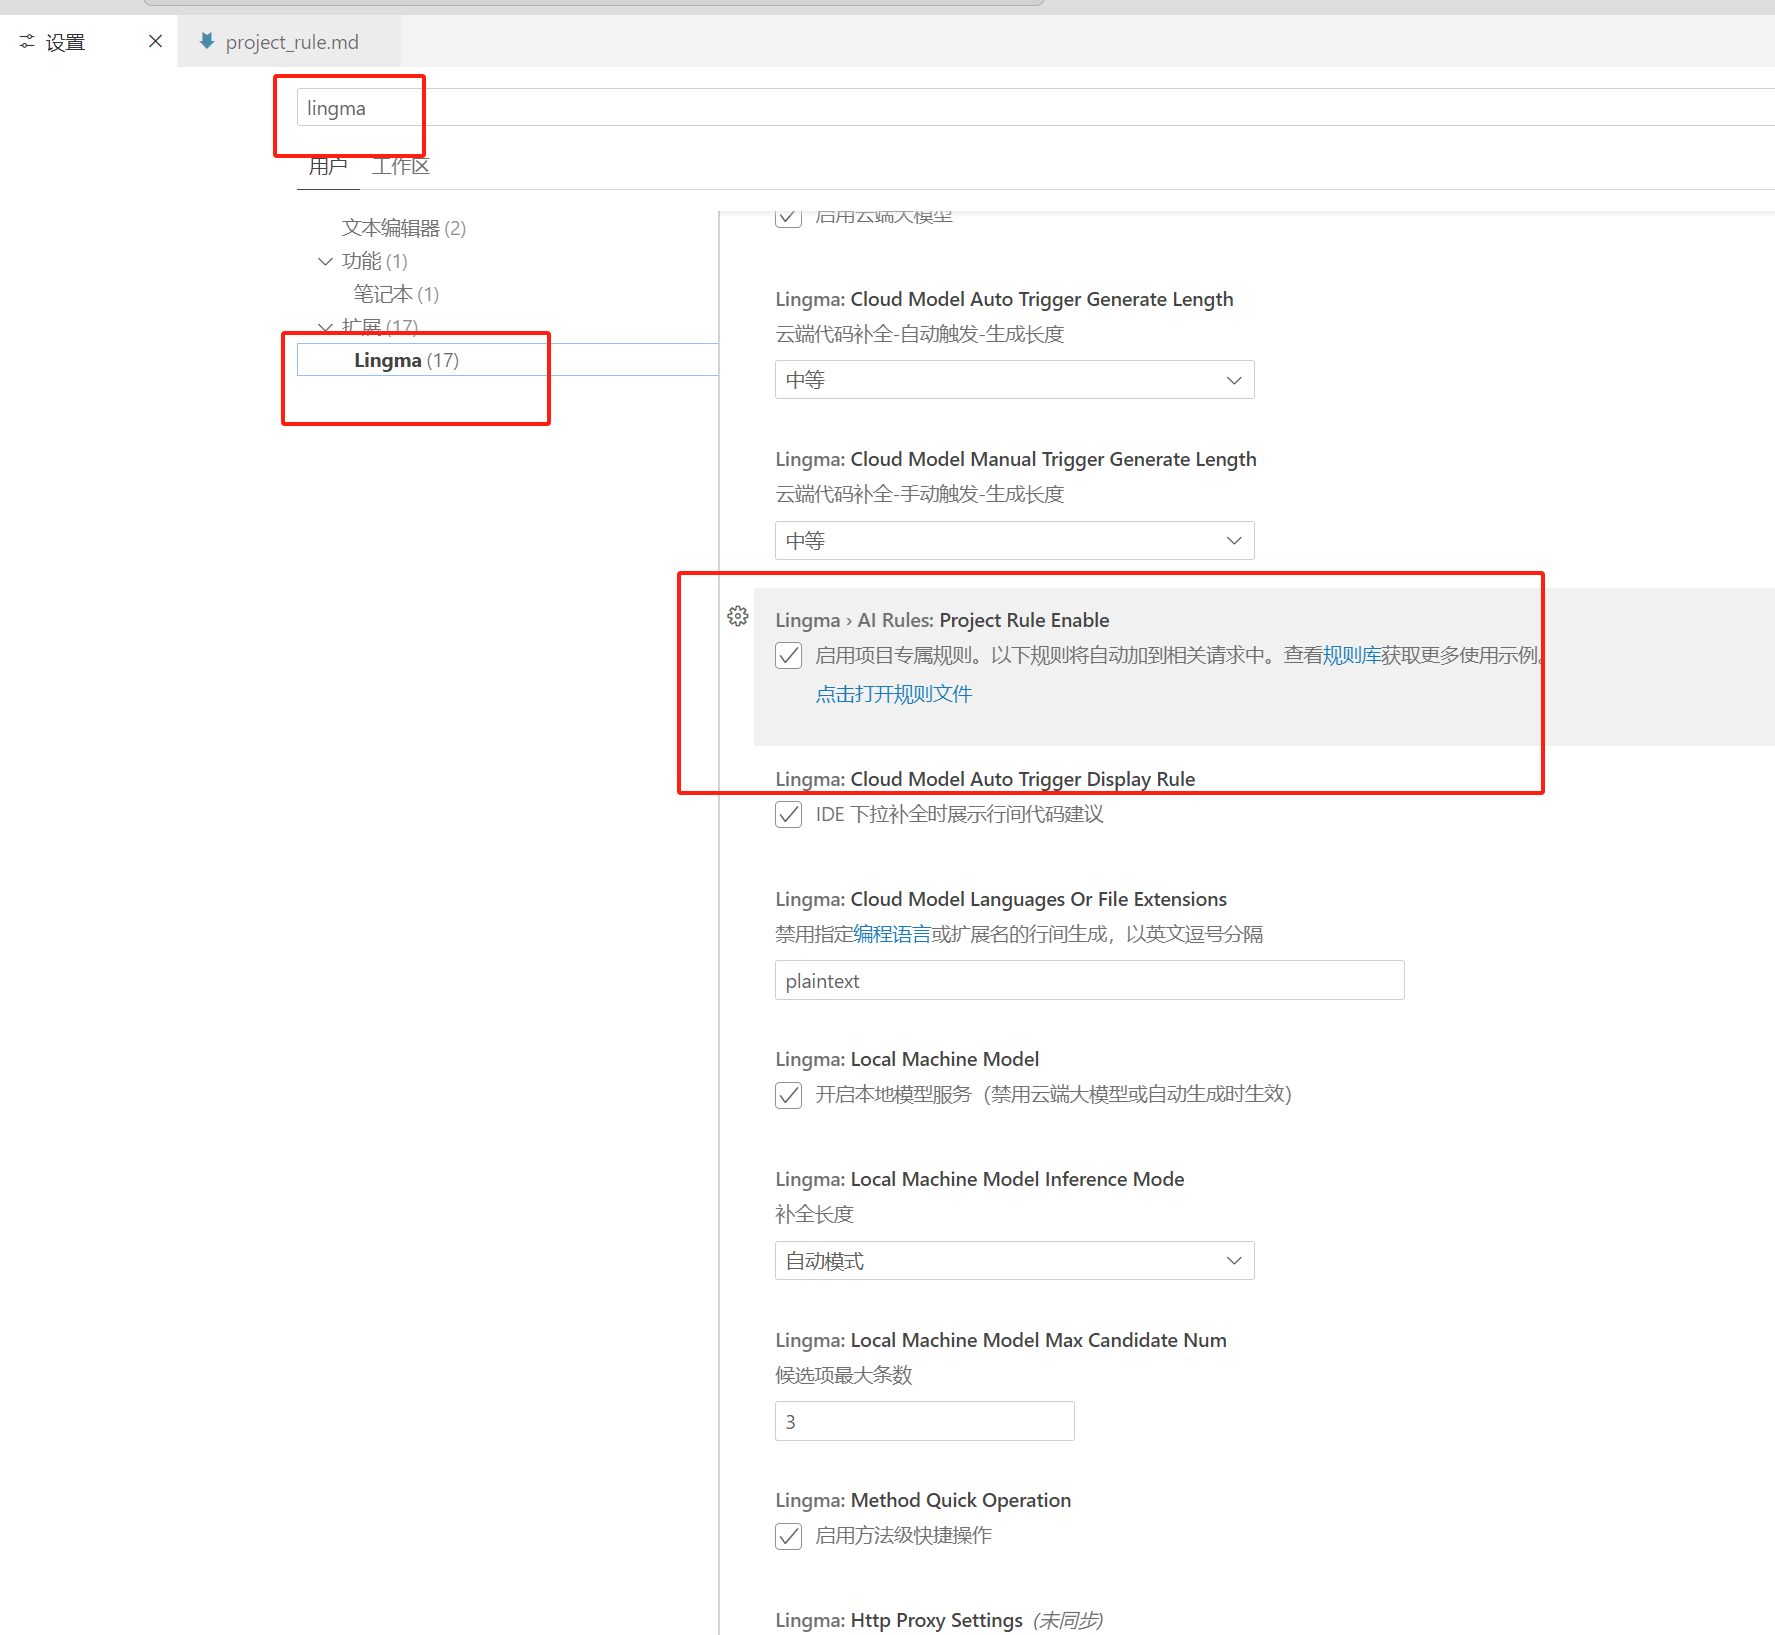Image resolution: width=1775 pixels, height=1635 pixels.
Task: Click the plaintext languages input field
Action: pyautogui.click(x=1089, y=981)
